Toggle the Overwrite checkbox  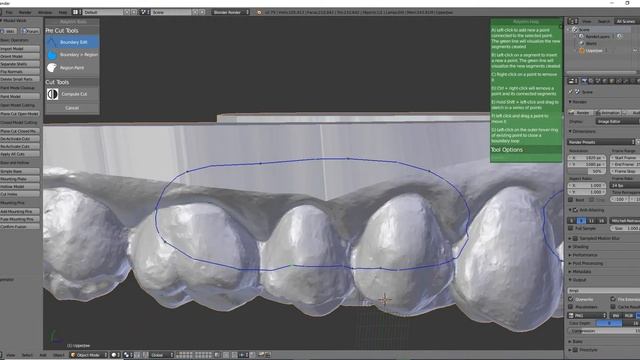(x=571, y=299)
